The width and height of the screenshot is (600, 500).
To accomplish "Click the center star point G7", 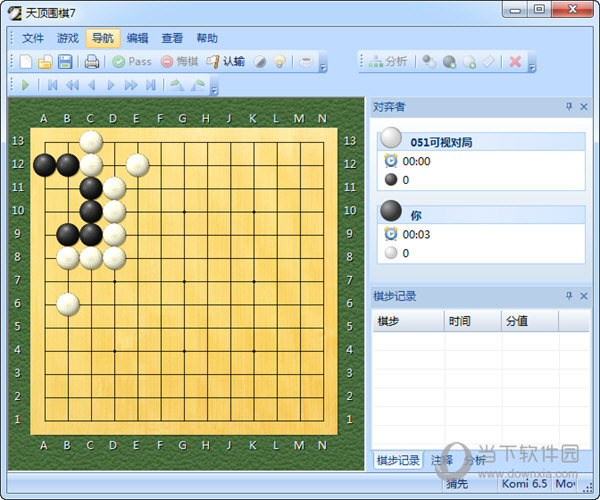I will point(184,282).
